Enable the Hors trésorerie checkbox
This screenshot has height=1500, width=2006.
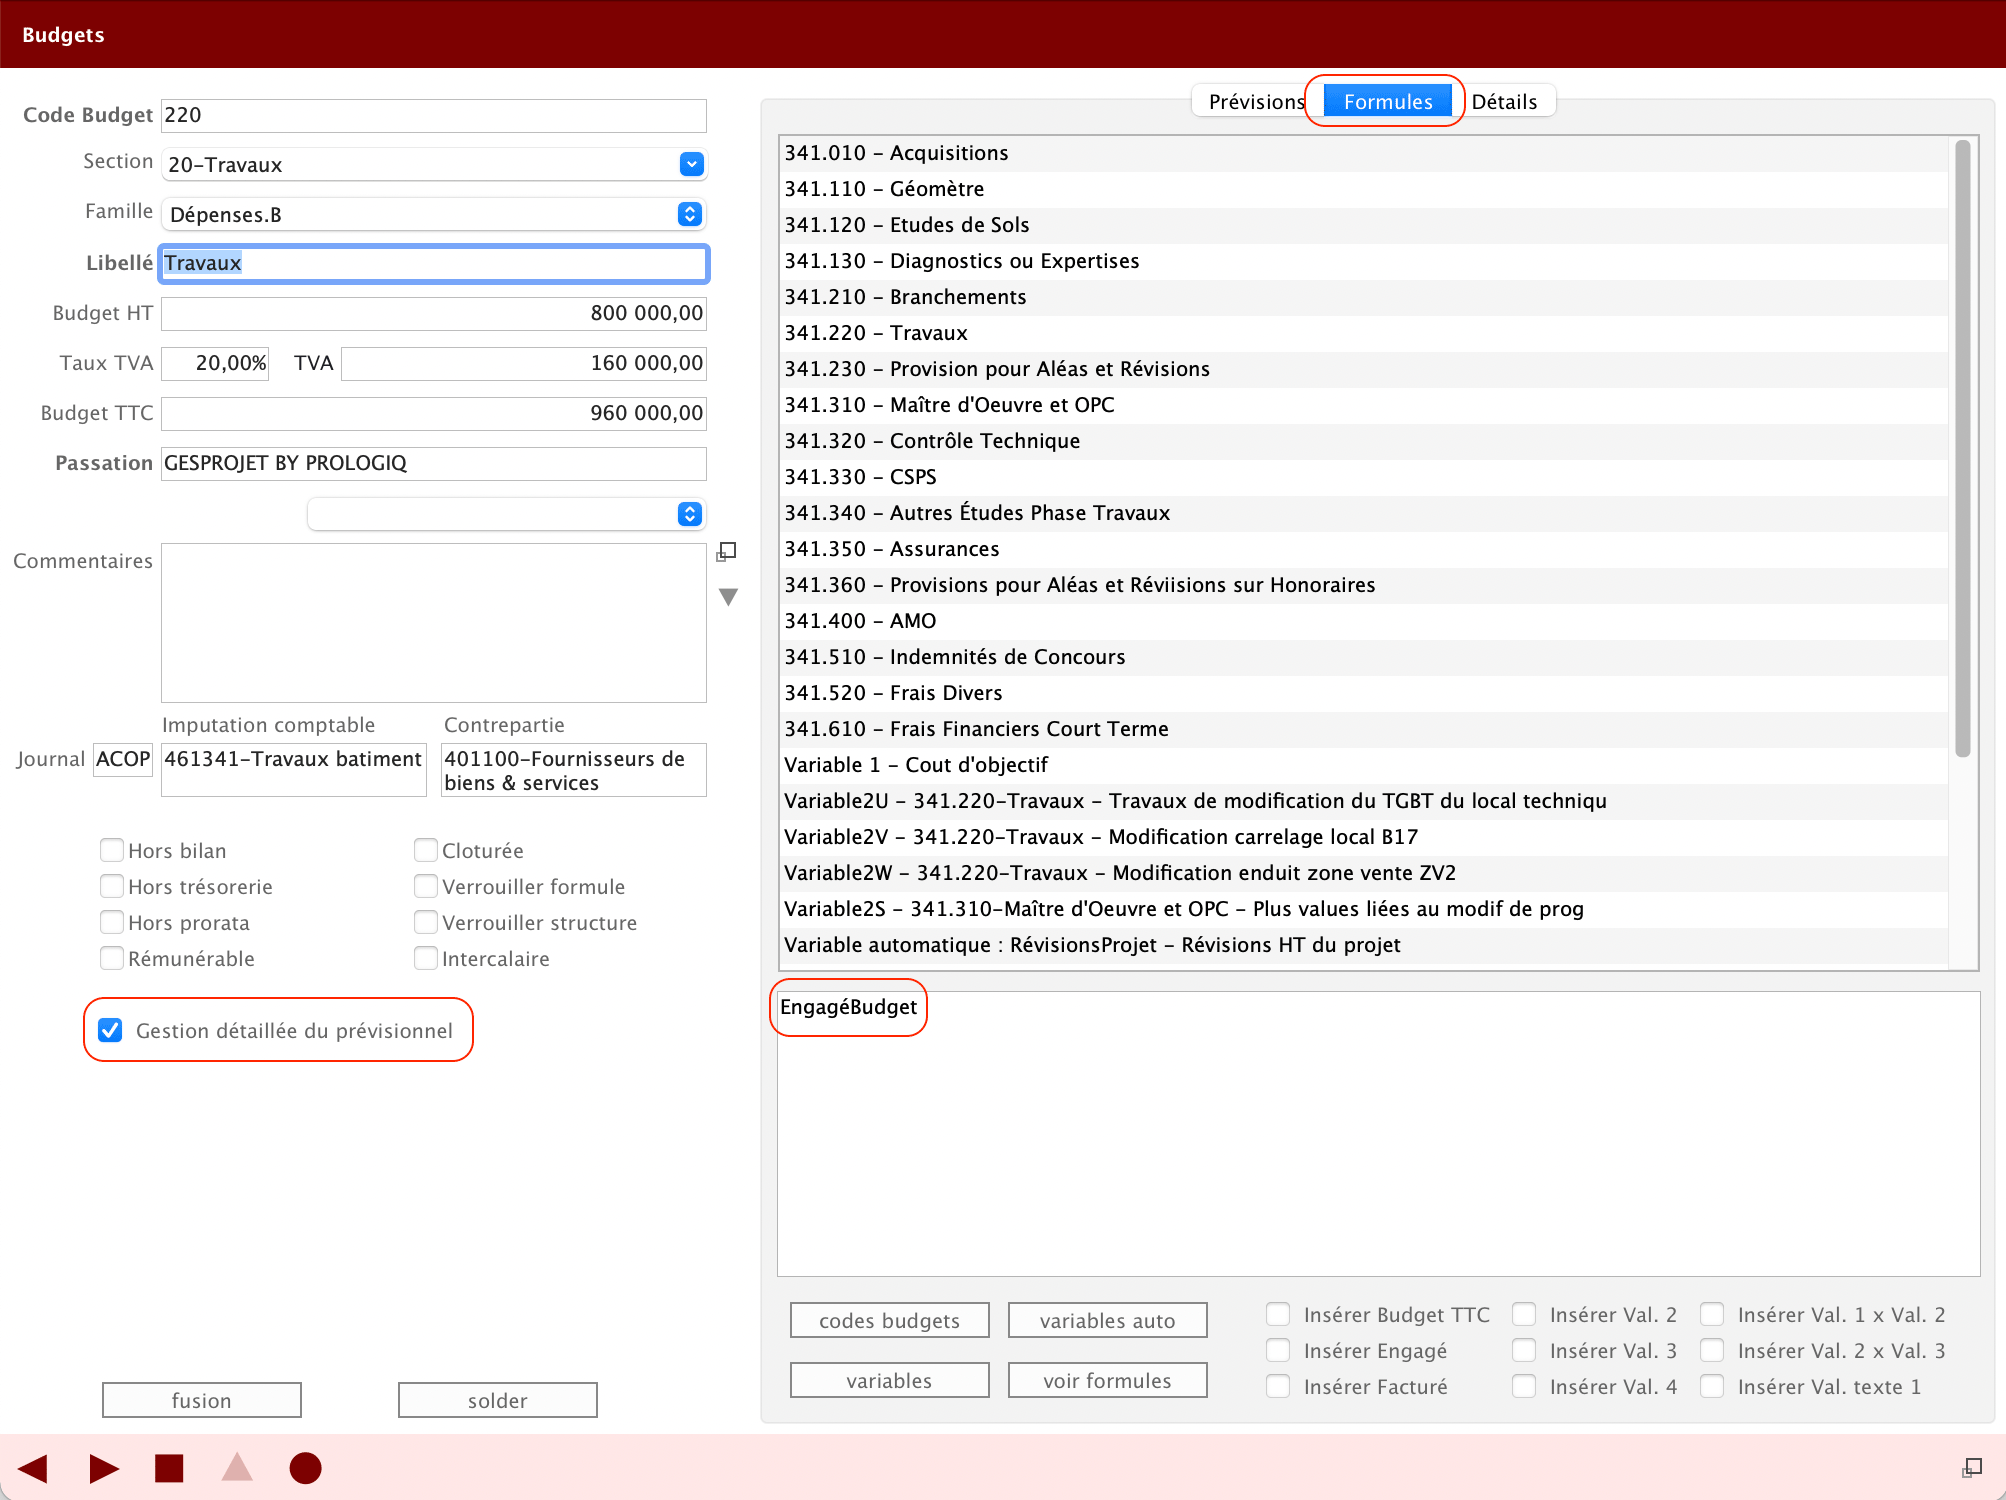click(x=112, y=886)
